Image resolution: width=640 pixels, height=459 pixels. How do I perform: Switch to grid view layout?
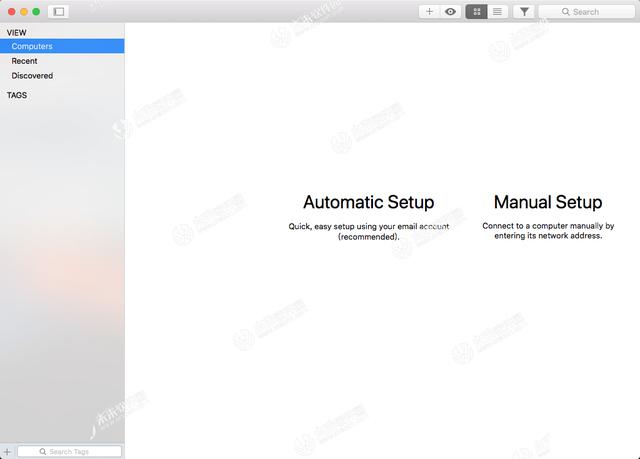tap(476, 12)
